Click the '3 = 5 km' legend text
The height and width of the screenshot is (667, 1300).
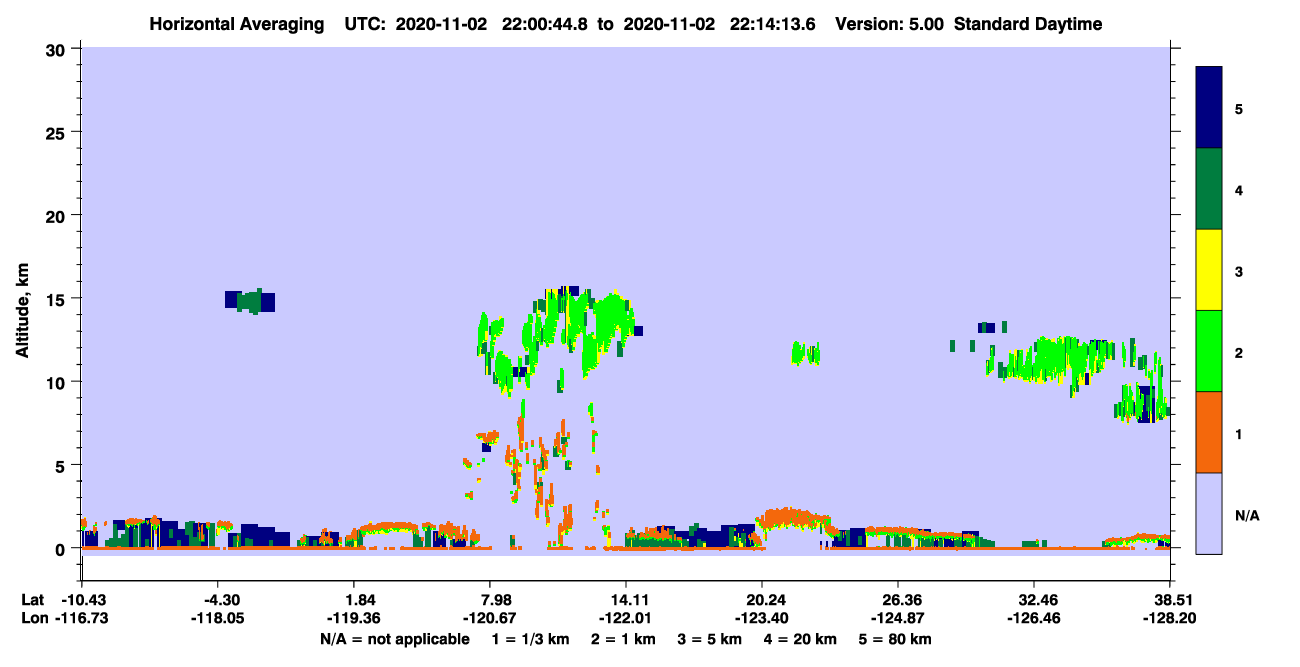[x=711, y=639]
